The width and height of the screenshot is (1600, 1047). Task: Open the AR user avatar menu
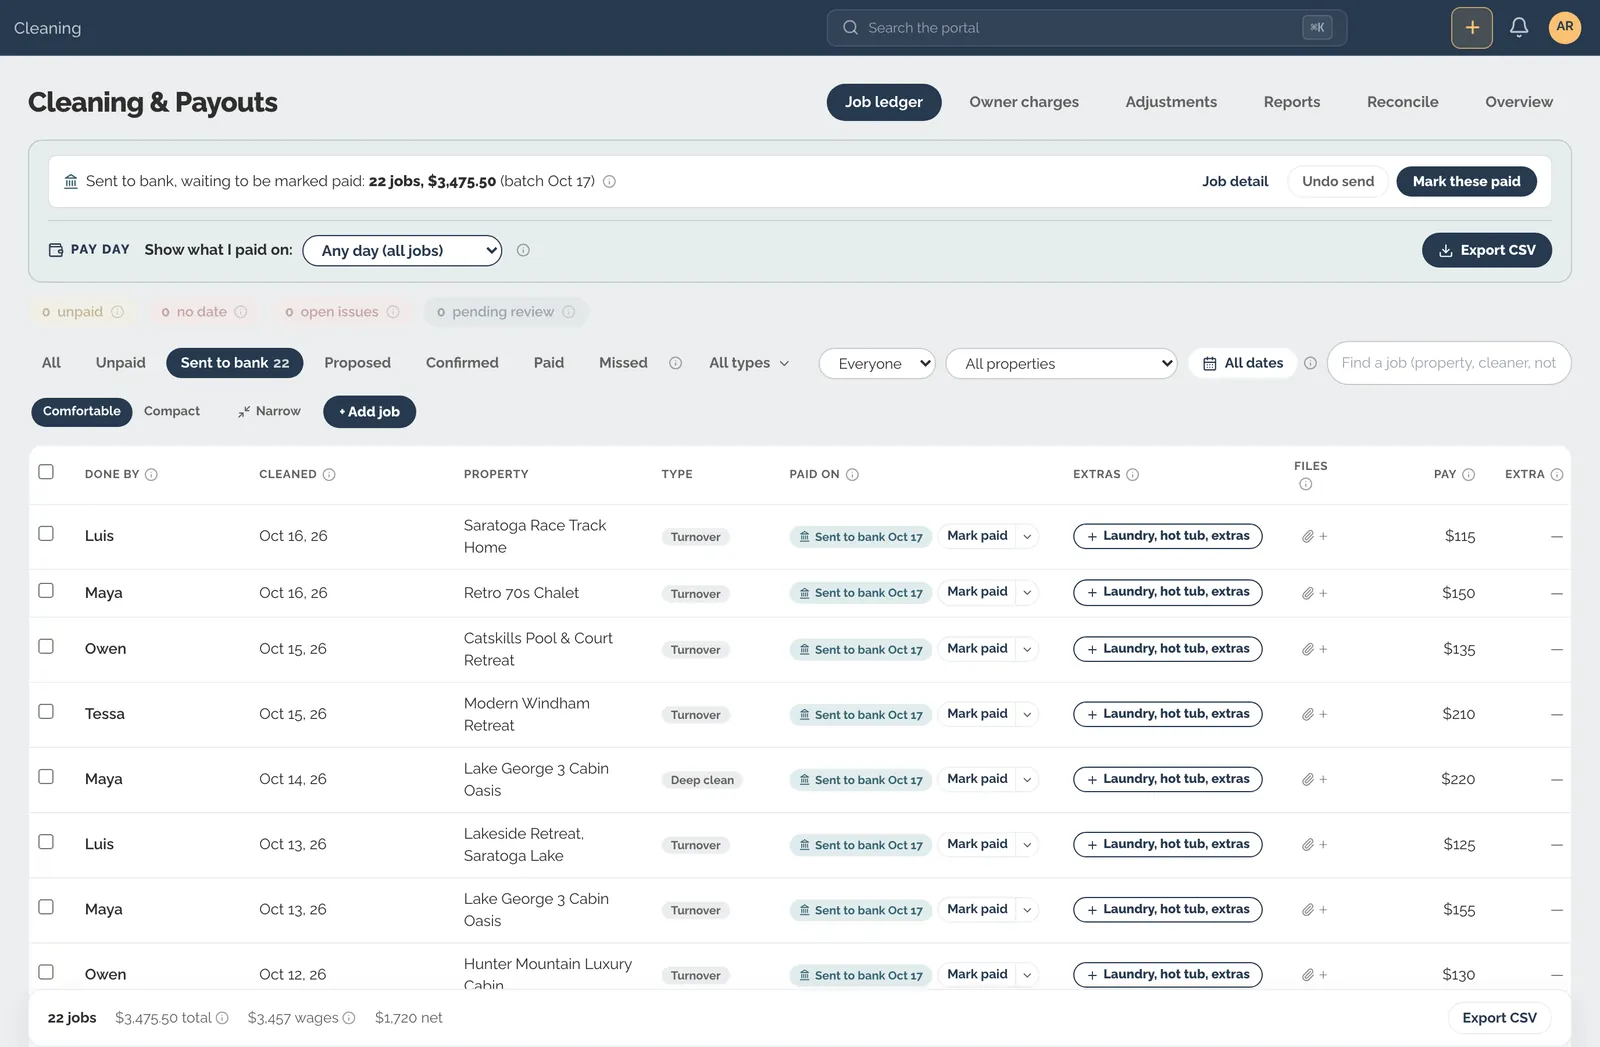pyautogui.click(x=1565, y=28)
